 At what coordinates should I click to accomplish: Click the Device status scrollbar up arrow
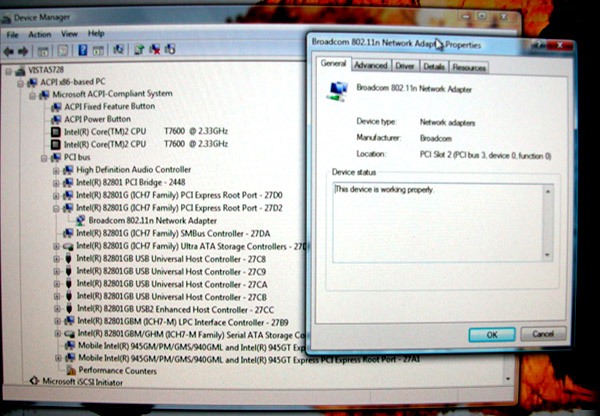(548, 191)
